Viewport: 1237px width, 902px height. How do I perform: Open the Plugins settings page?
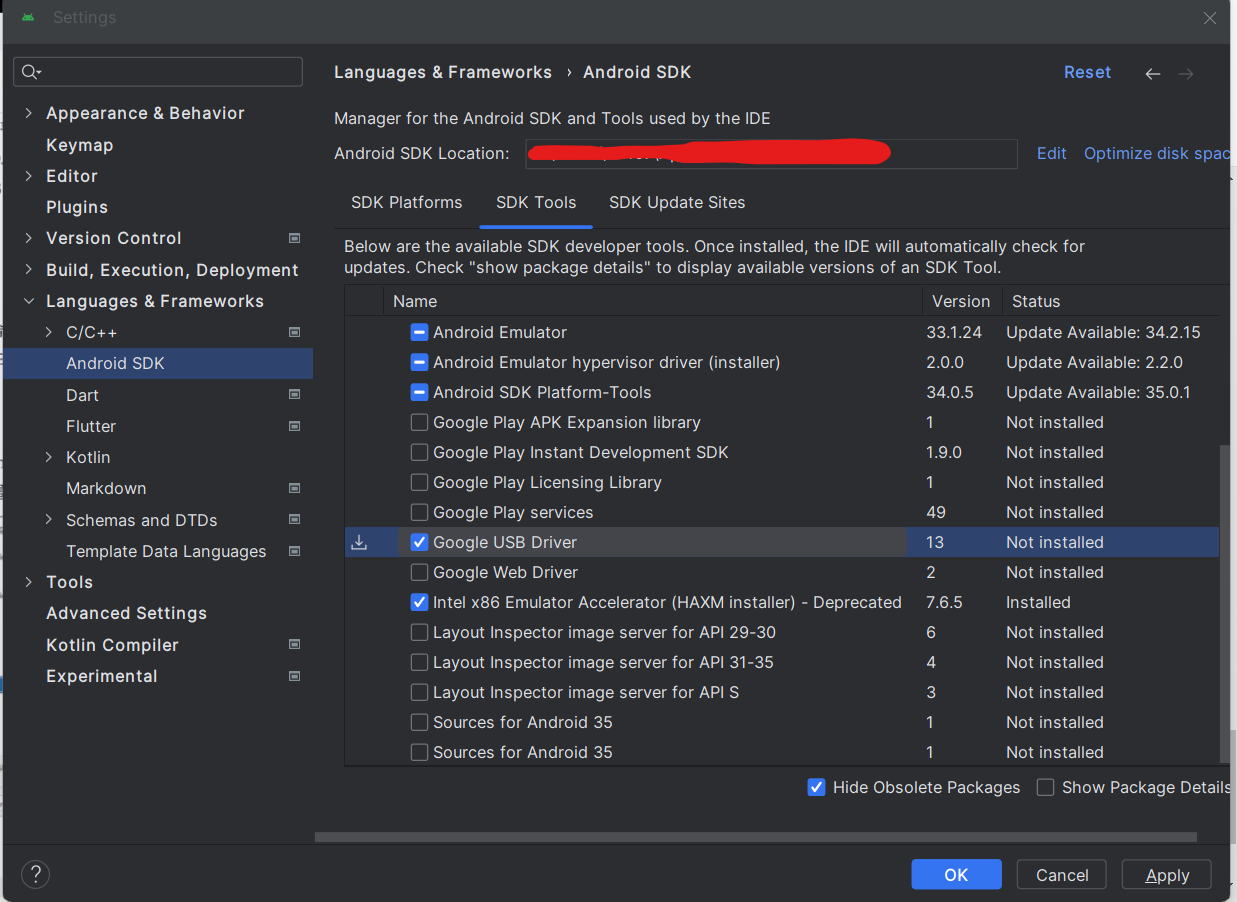pyautogui.click(x=77, y=207)
